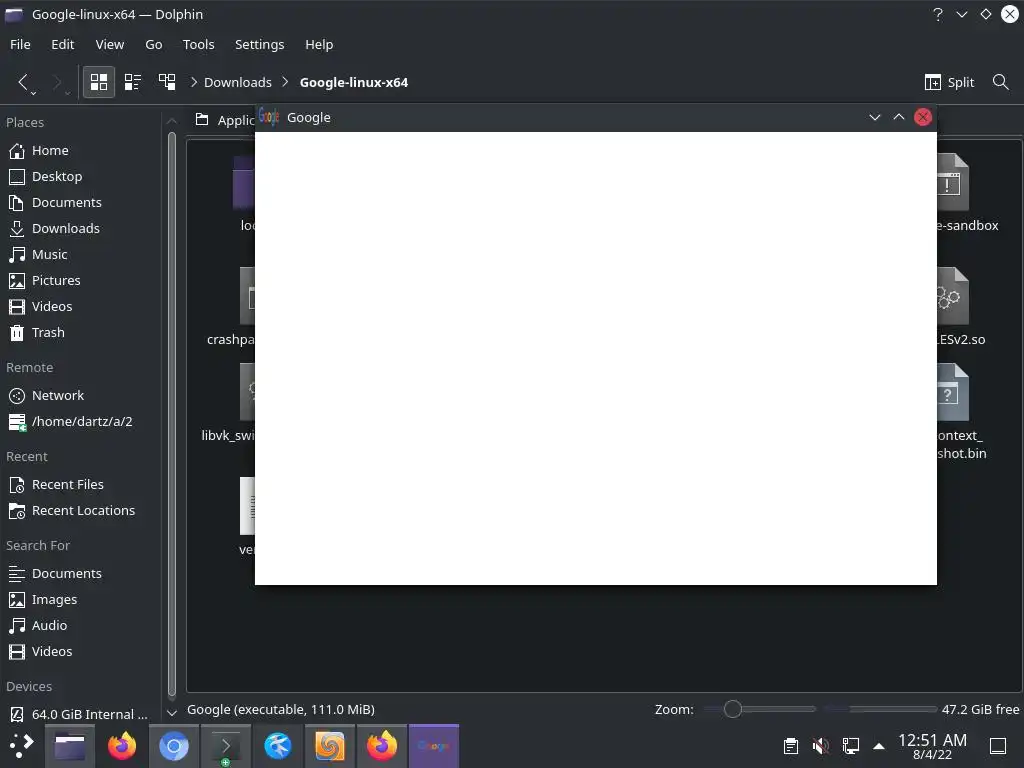Open Chromium from the taskbar
Image resolution: width=1024 pixels, height=768 pixels.
(x=174, y=746)
